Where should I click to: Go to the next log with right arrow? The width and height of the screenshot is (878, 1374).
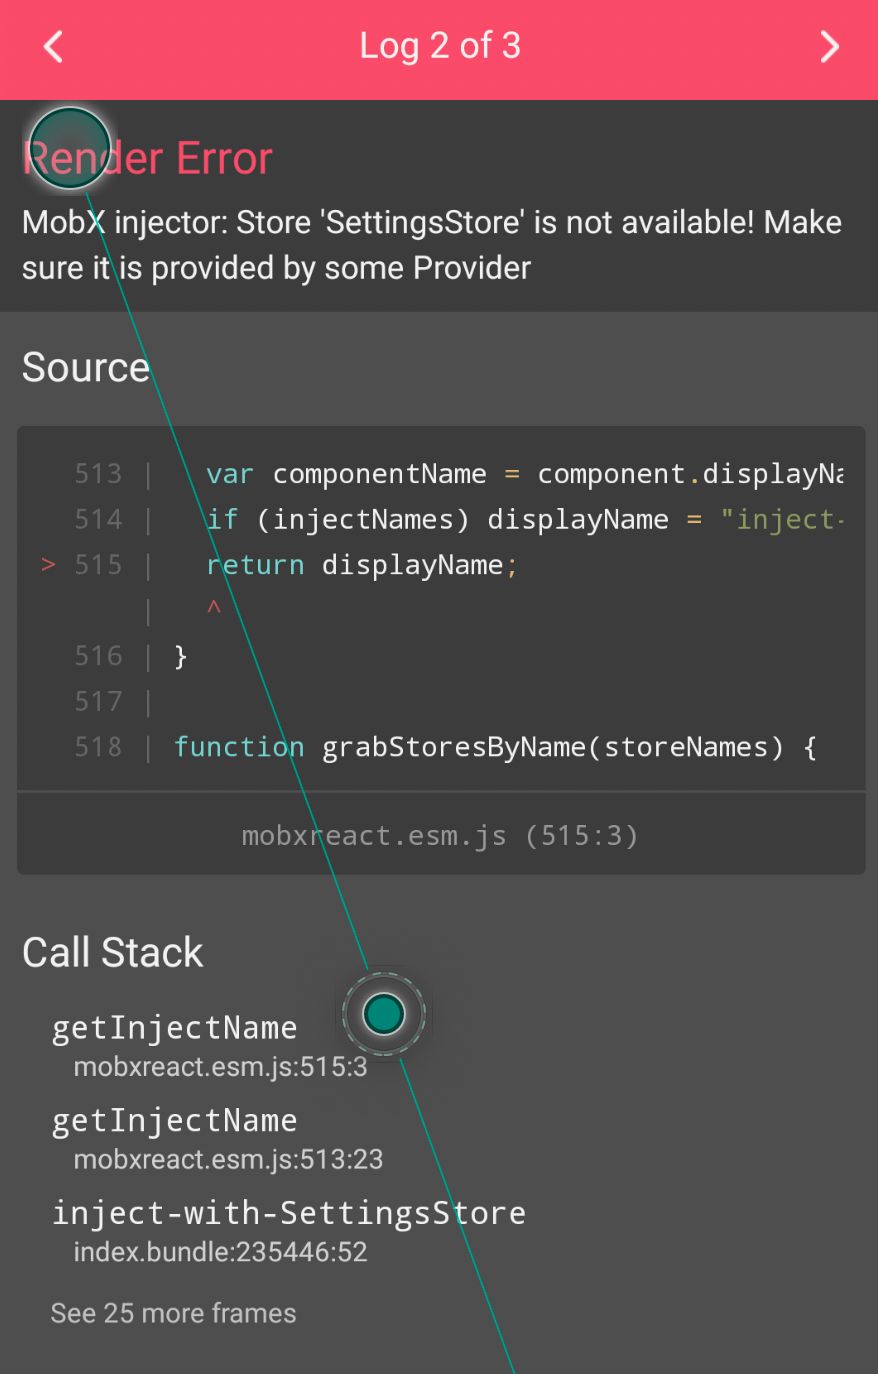point(829,46)
